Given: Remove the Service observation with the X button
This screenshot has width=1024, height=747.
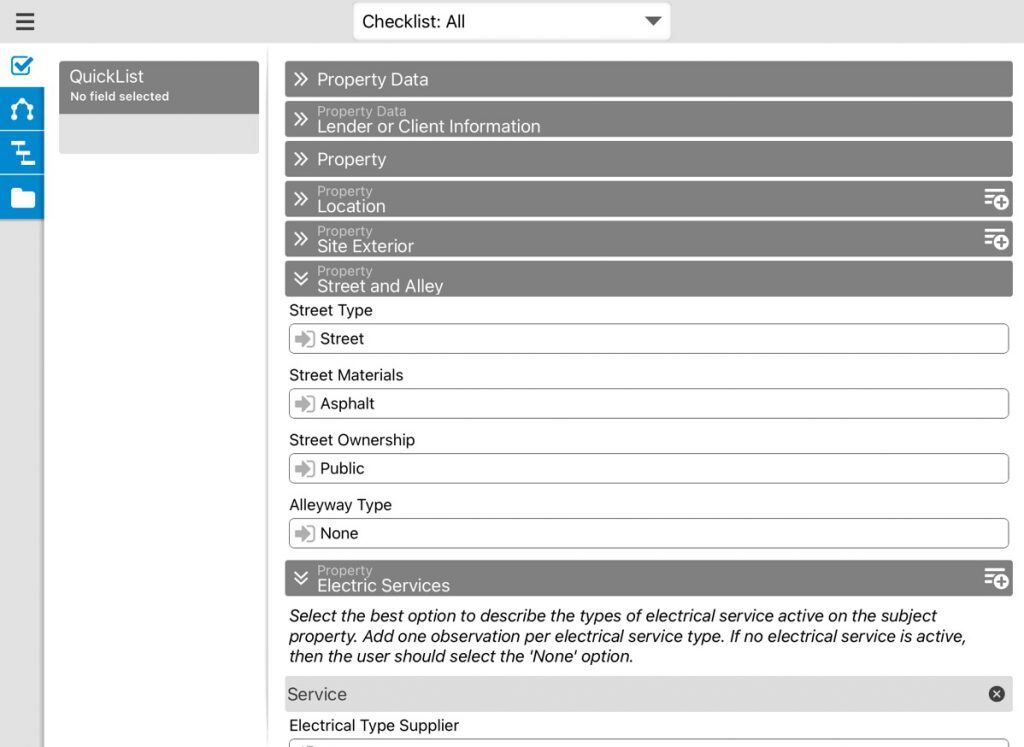Looking at the screenshot, I should 996,694.
